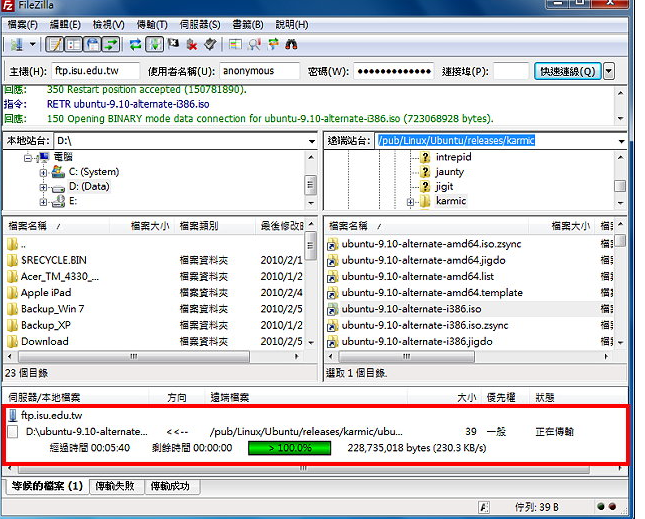Toggle the local directory tree display
This screenshot has height=519, width=645.
pyautogui.click(x=74, y=44)
